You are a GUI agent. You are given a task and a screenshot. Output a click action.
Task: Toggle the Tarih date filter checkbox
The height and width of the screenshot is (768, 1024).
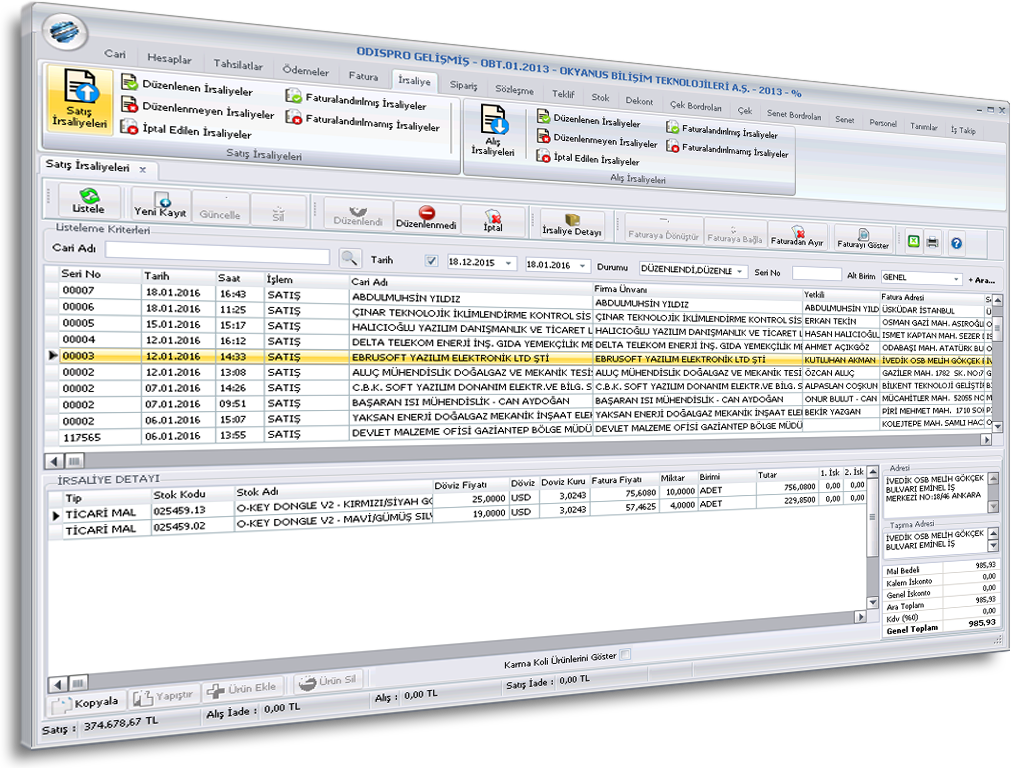click(x=431, y=261)
